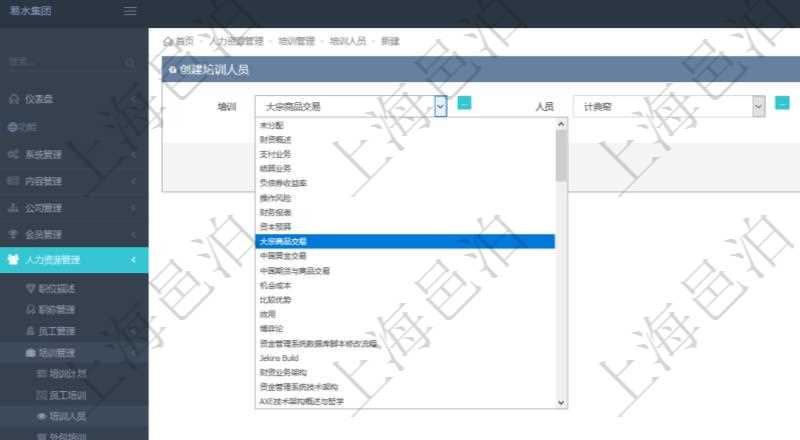Screen dimensions: 800x440
Task: Click the 培训 dropdown arrow button
Action: [441, 106]
